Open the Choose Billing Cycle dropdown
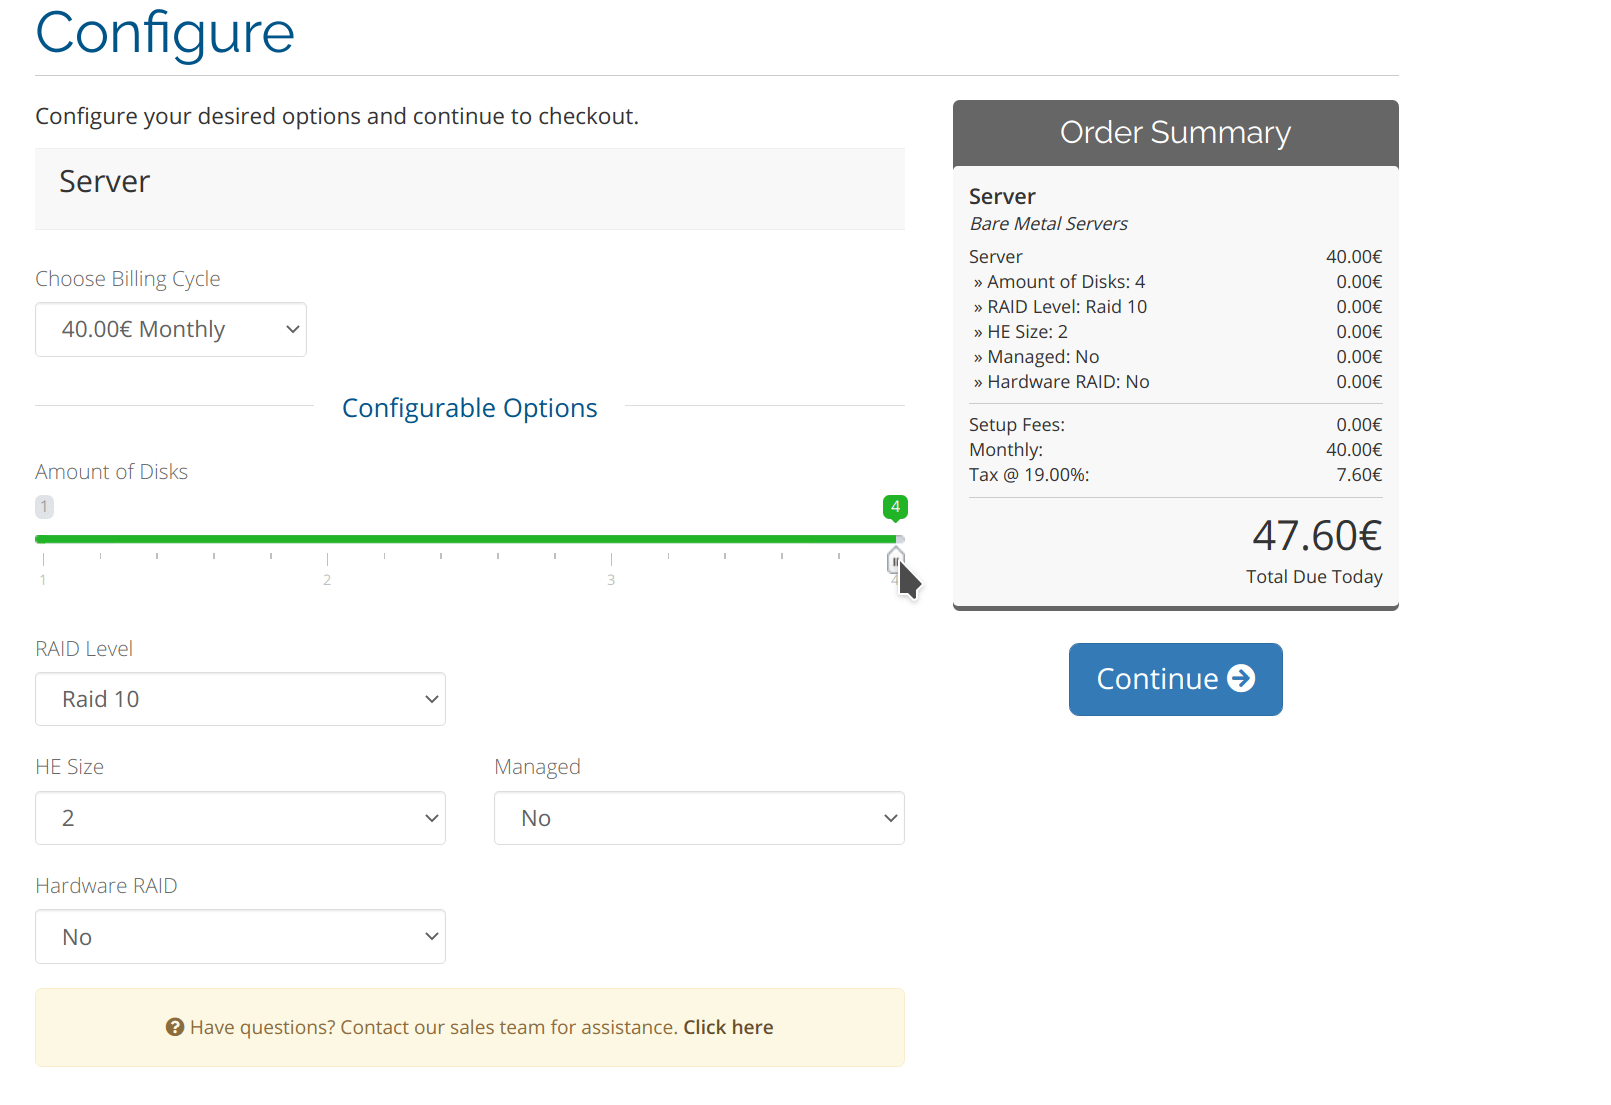This screenshot has height=1105, width=1611. click(x=171, y=329)
